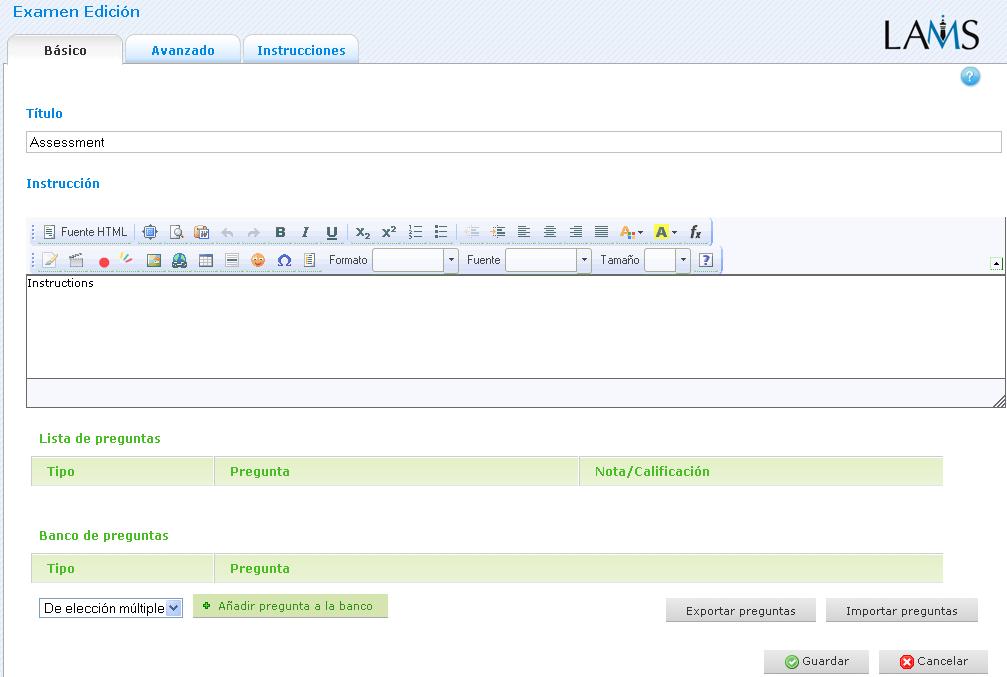Click the Título input field
This screenshot has width=1007, height=677.
[513, 142]
